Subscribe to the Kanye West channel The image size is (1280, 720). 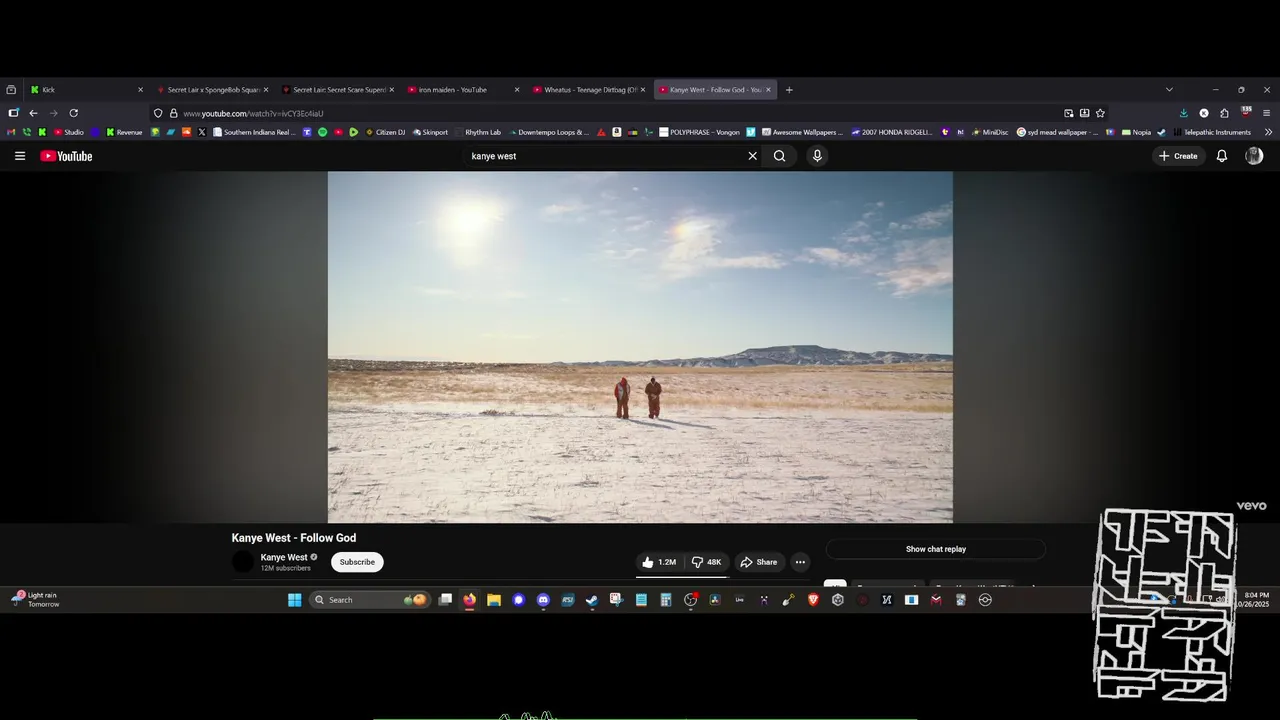(357, 562)
